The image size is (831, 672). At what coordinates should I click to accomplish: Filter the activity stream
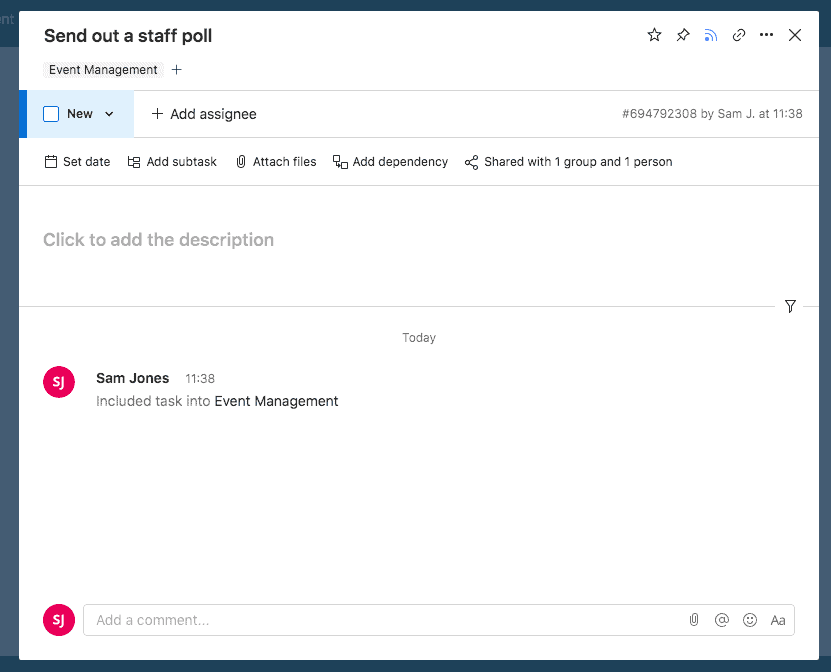(790, 306)
